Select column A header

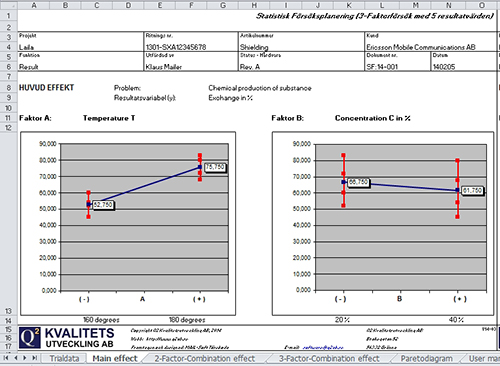tap(34, 5)
